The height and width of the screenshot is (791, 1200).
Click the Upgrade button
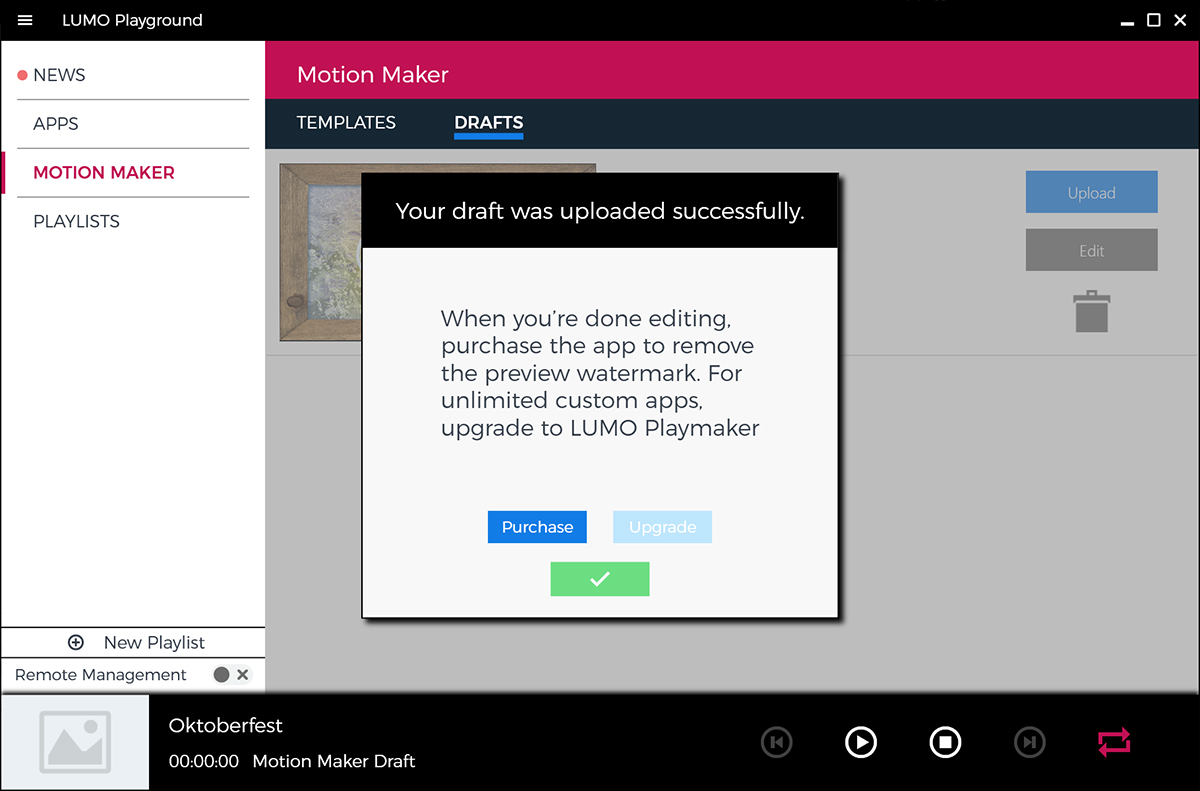(x=662, y=527)
